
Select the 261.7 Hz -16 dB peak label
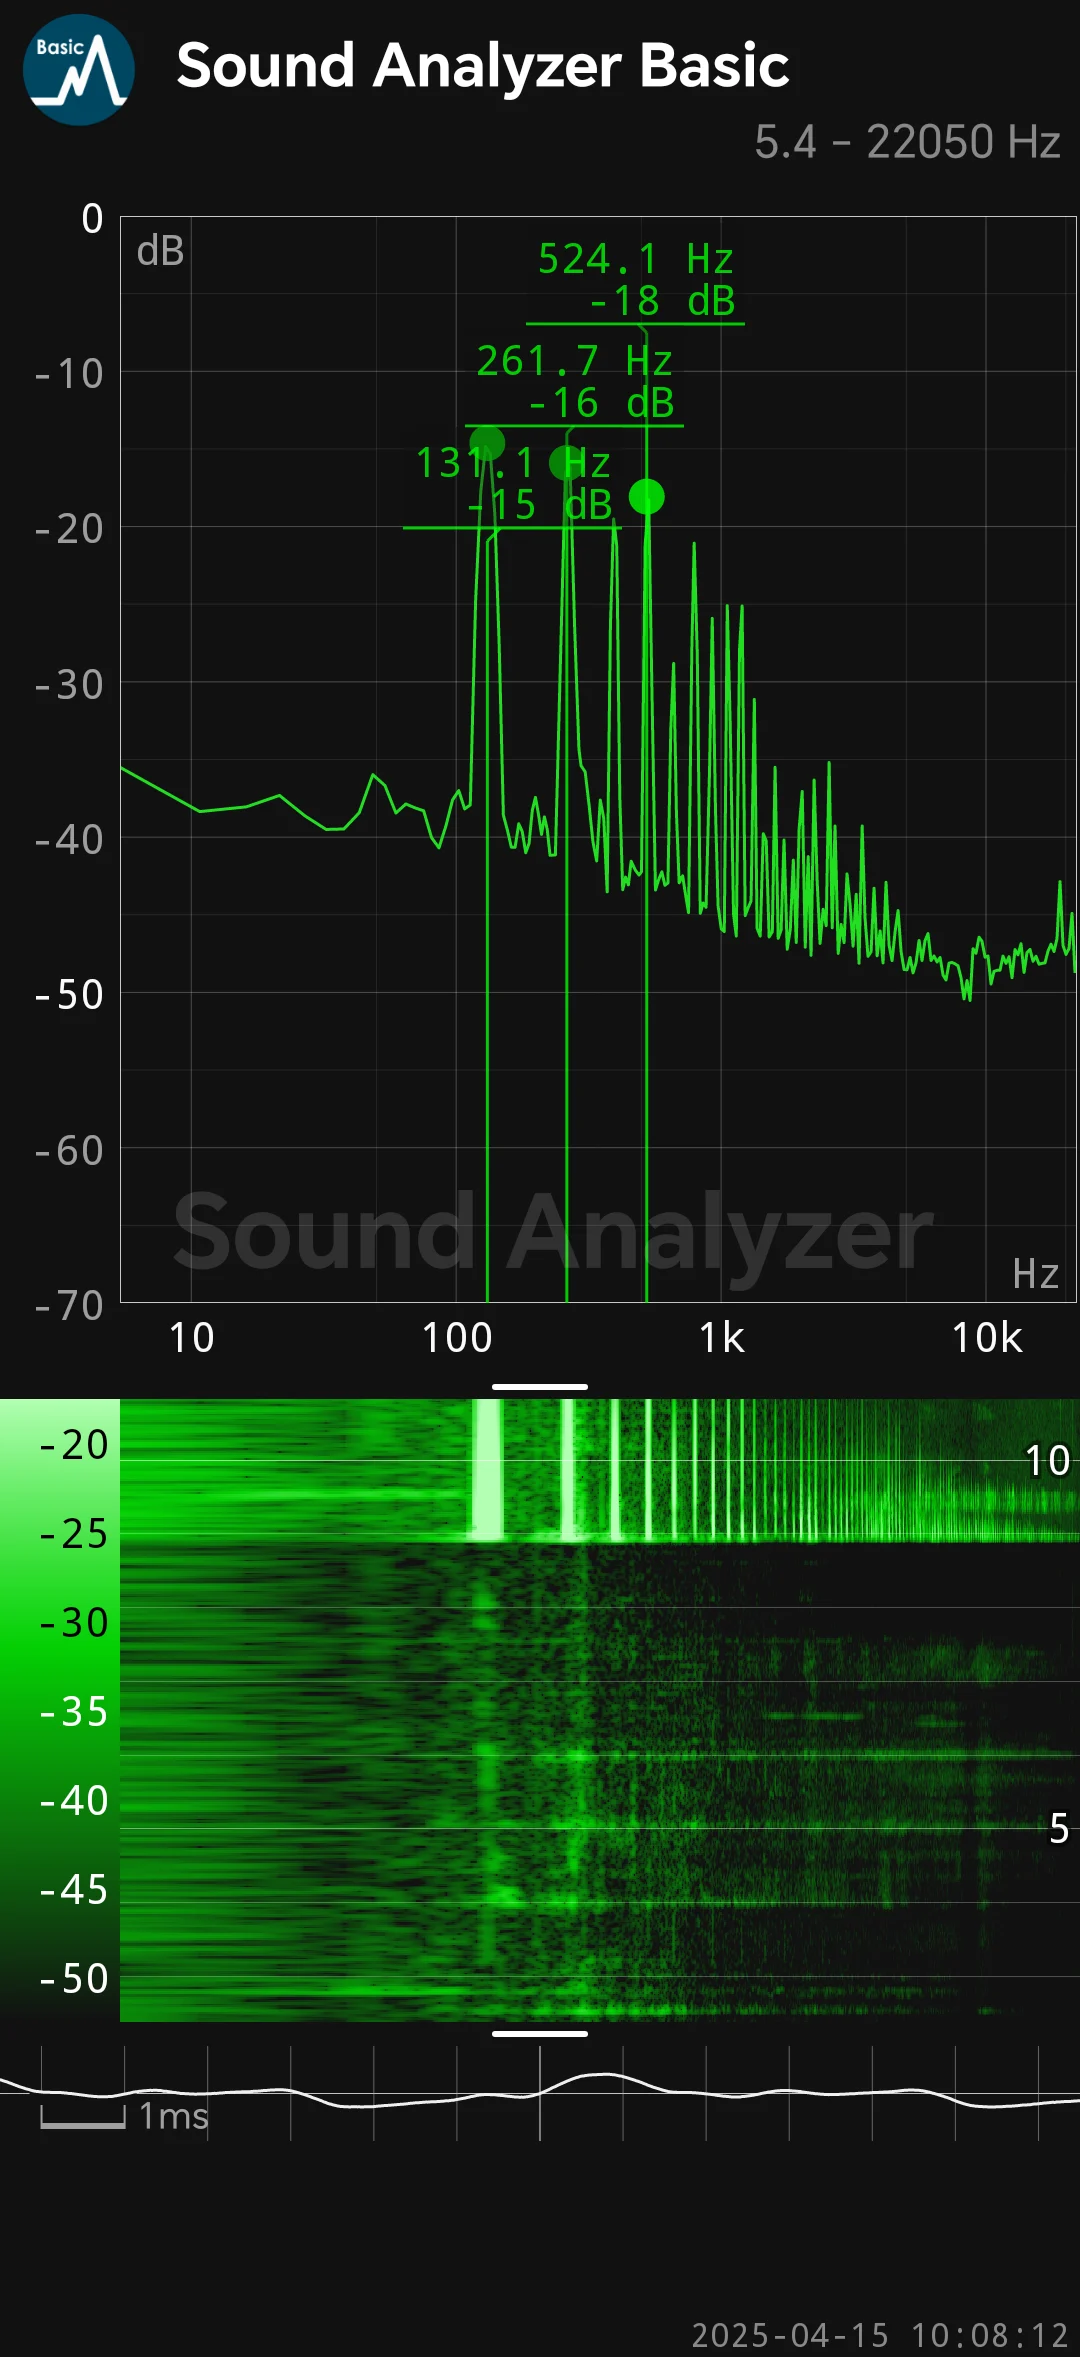[575, 382]
